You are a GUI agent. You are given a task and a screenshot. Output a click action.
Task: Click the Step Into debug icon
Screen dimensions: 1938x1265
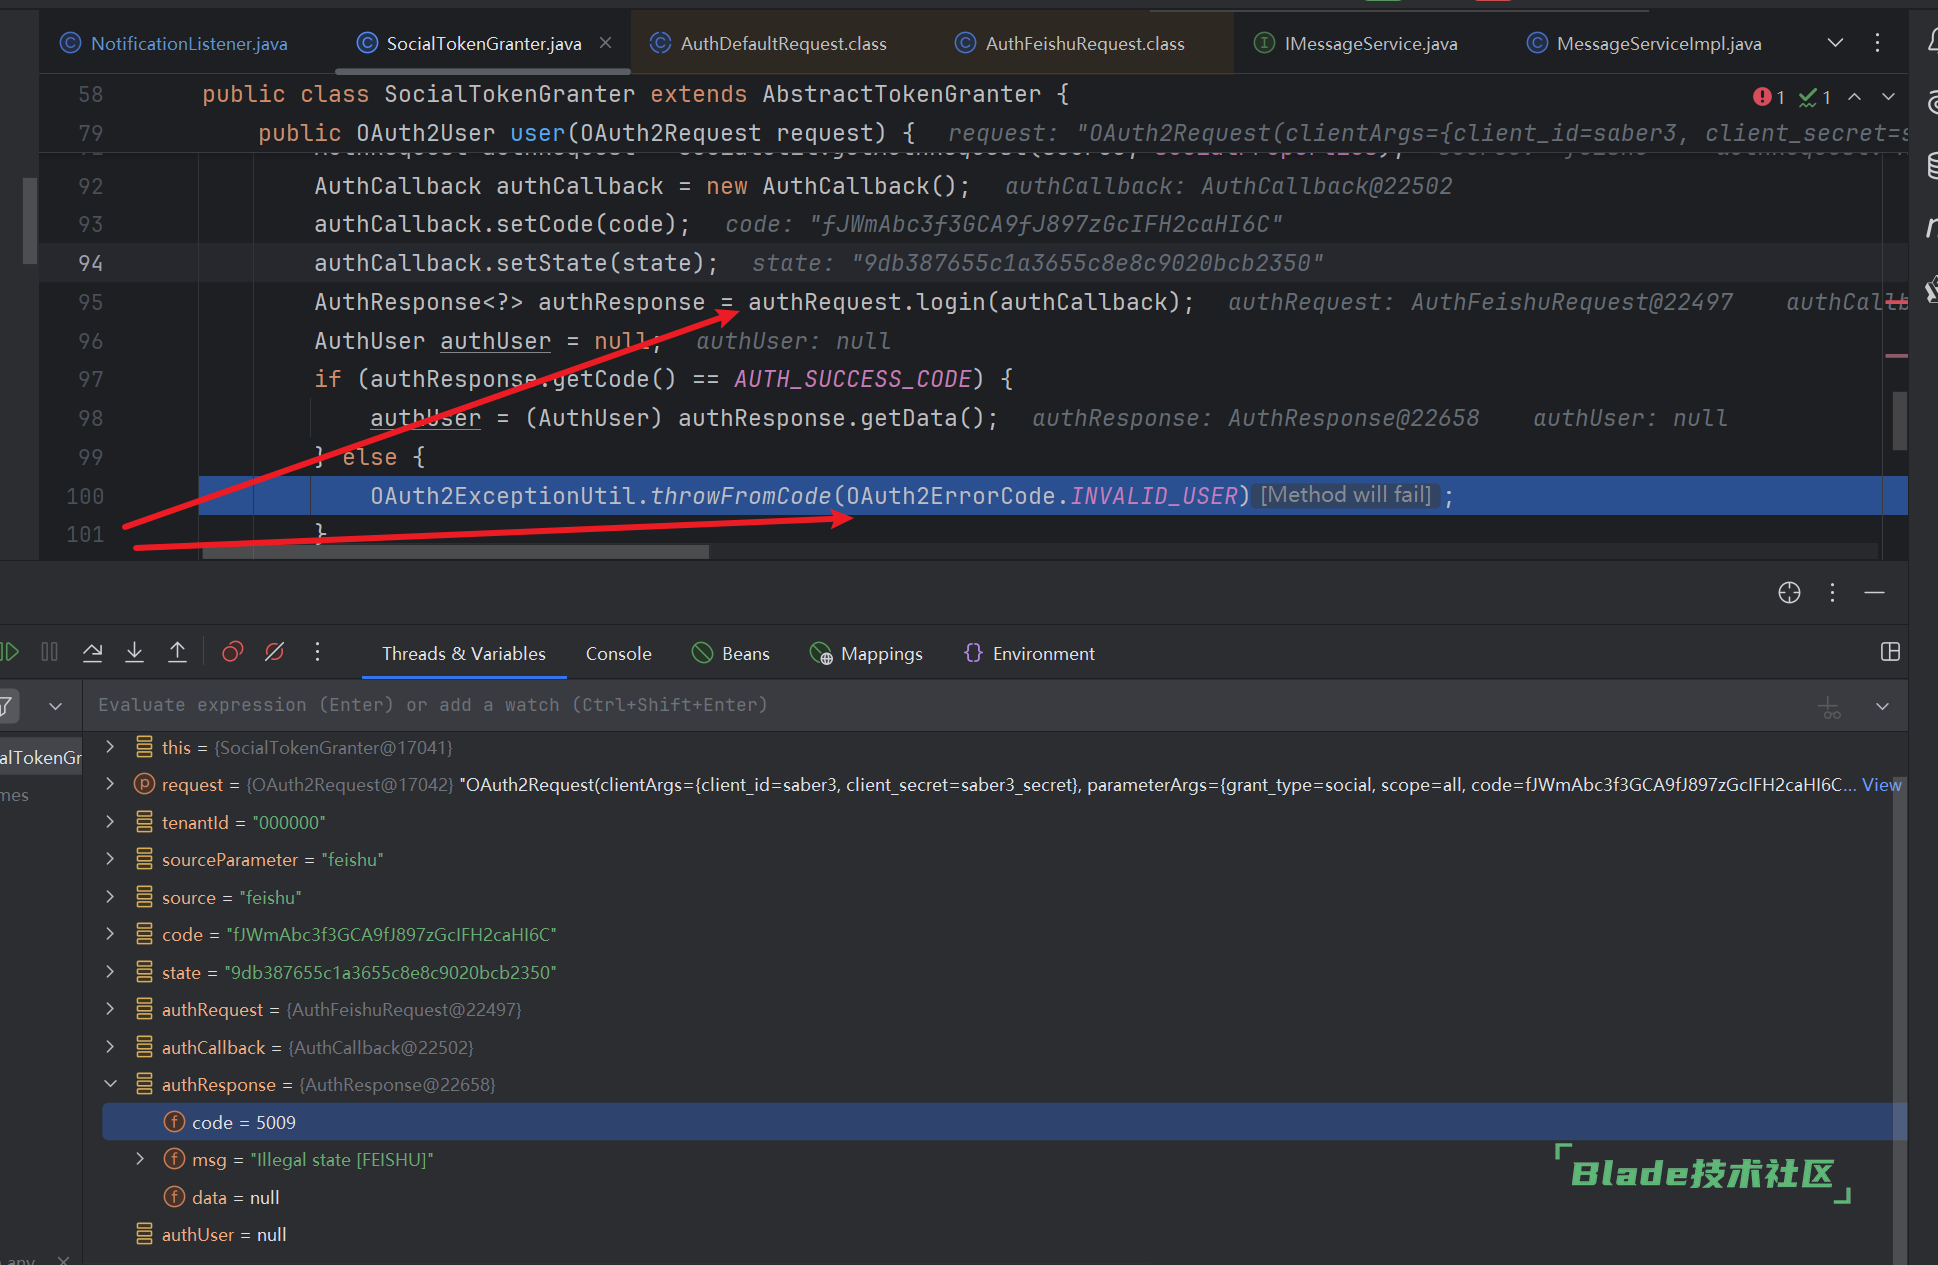(134, 652)
